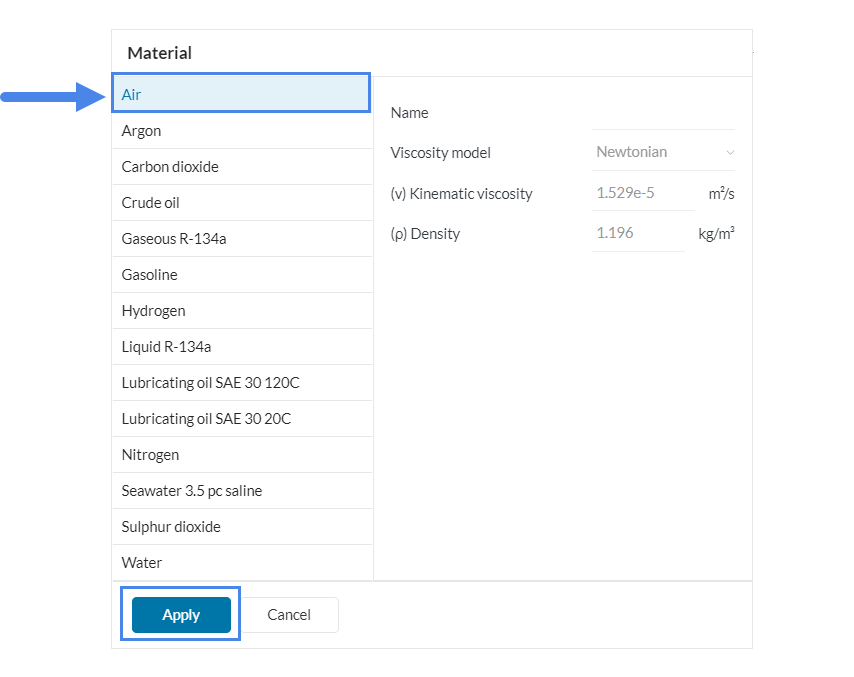854x677 pixels.
Task: Choose Argon in the material list
Action: pos(240,131)
